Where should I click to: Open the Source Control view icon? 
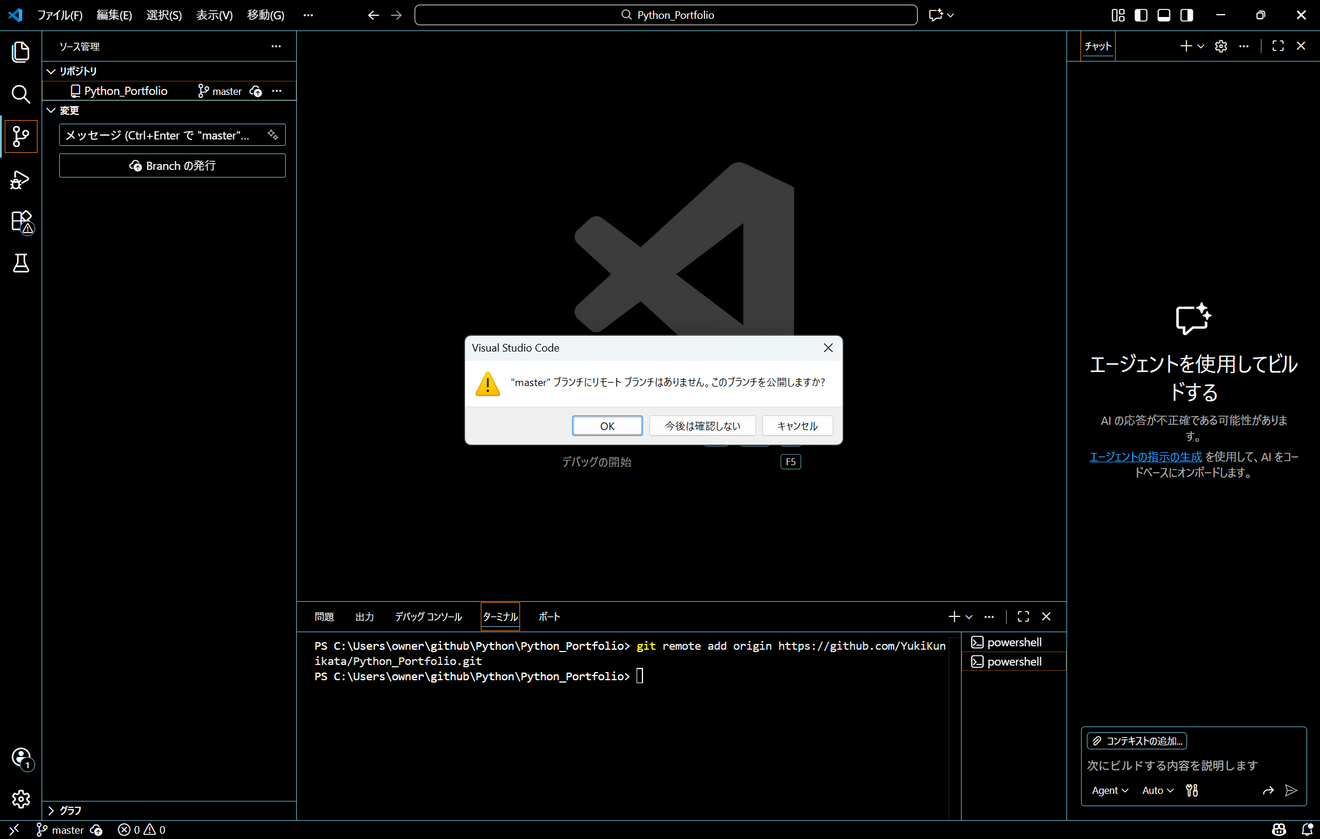[20, 137]
